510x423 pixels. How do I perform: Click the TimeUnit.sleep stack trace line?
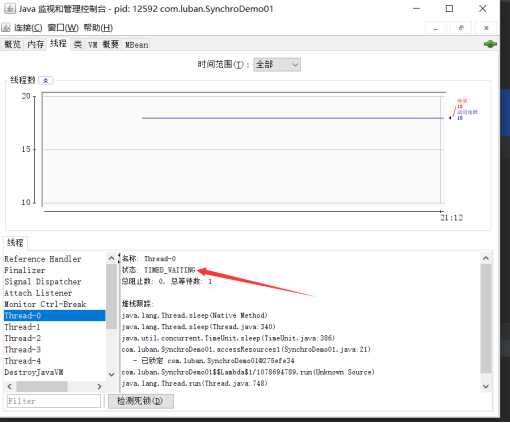[x=228, y=338]
